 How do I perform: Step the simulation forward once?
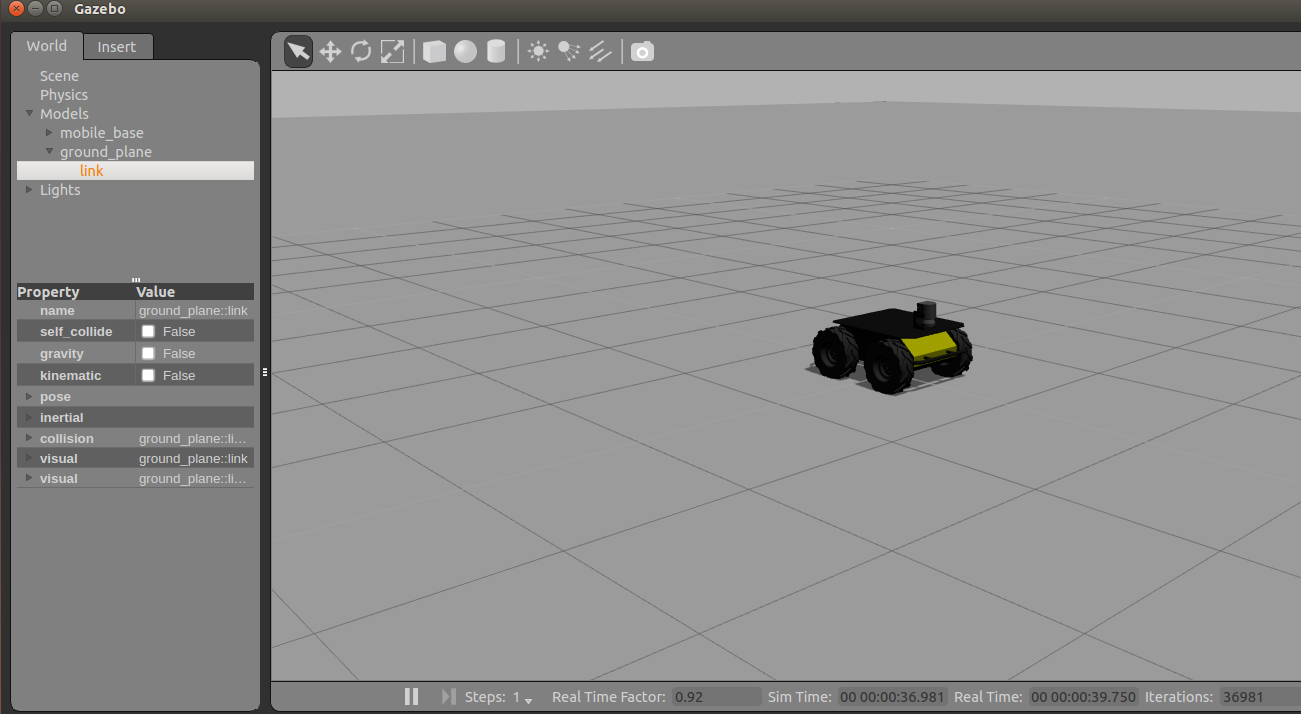click(x=448, y=697)
